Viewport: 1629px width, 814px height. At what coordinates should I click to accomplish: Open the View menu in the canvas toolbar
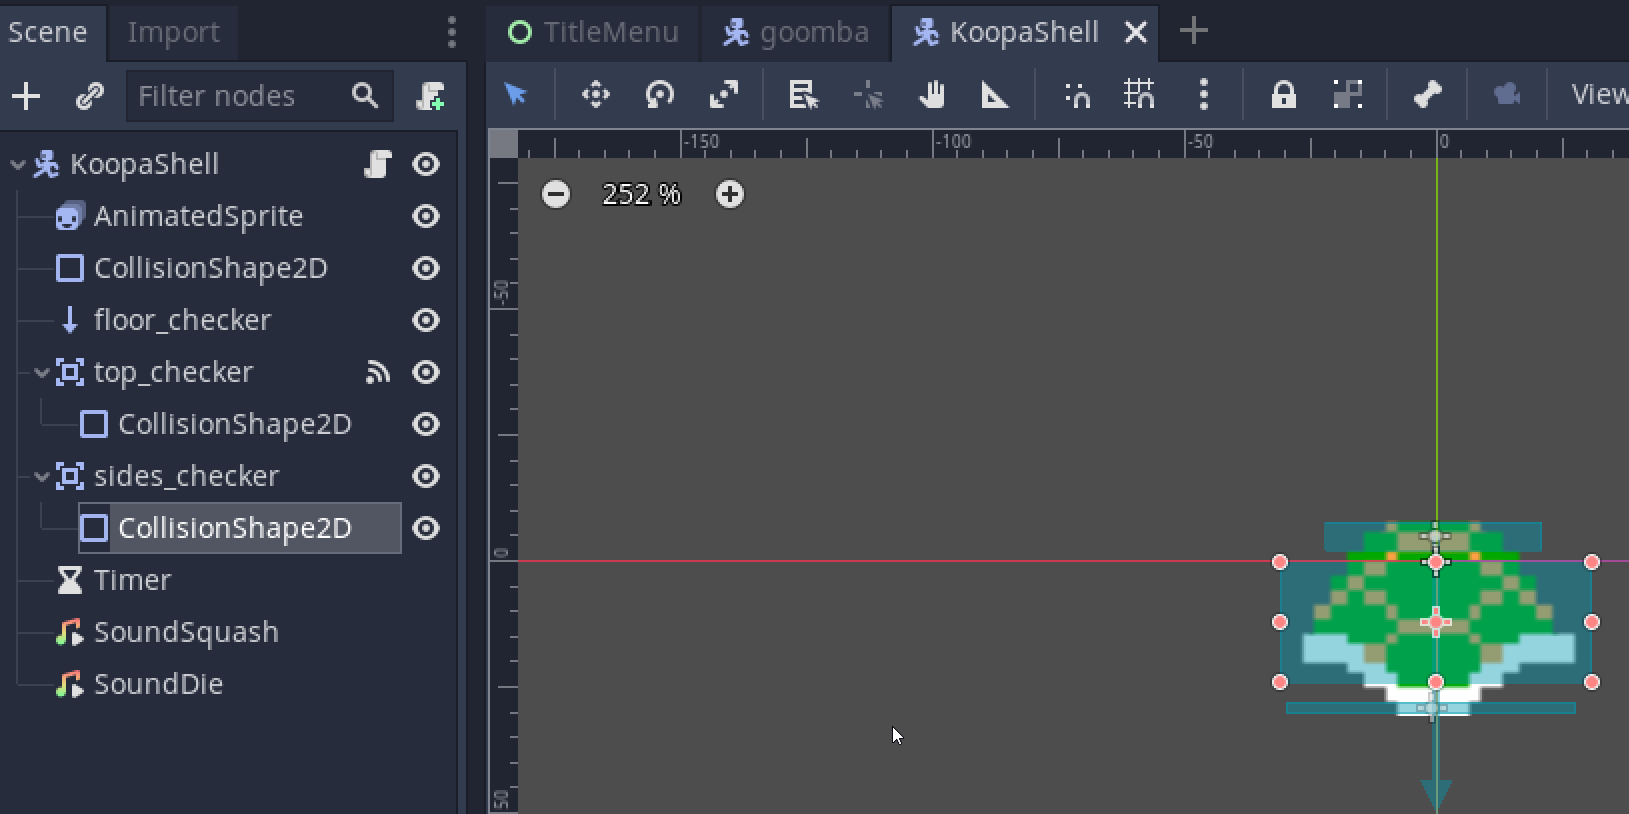(1598, 95)
